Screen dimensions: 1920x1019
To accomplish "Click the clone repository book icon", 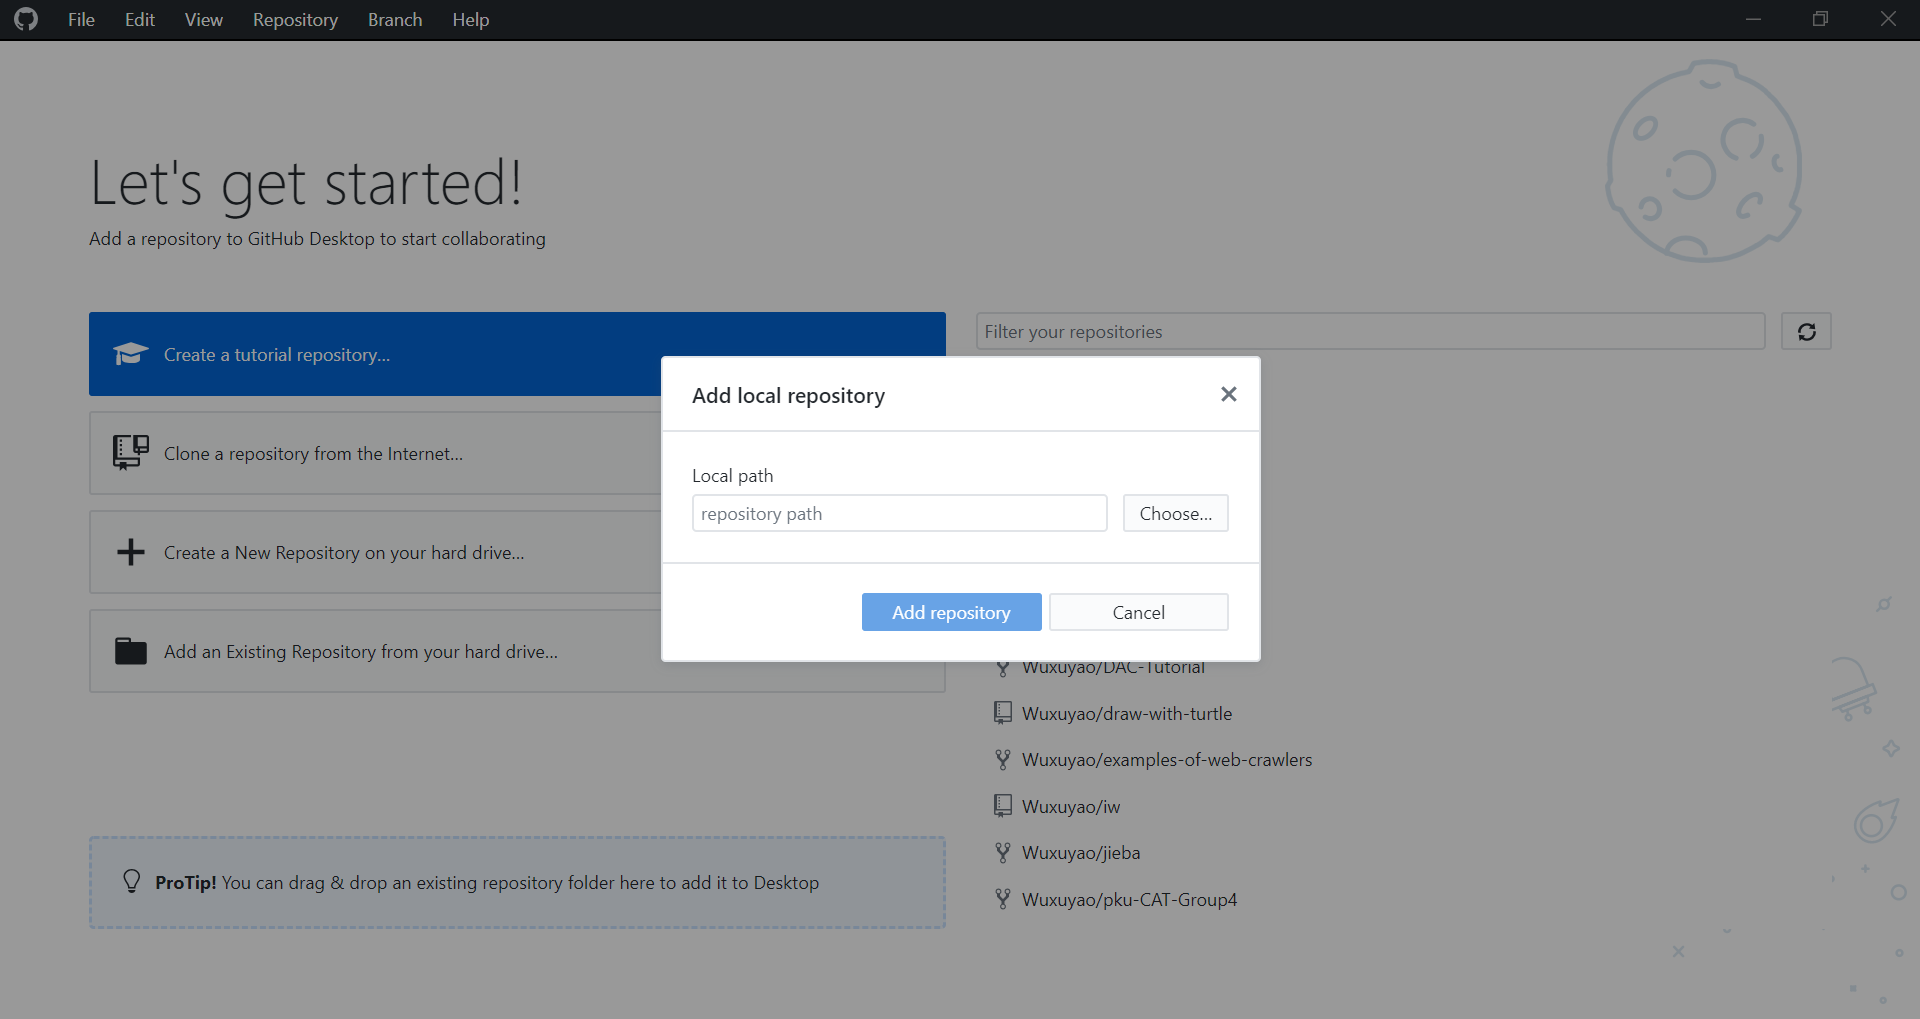I will 129,452.
